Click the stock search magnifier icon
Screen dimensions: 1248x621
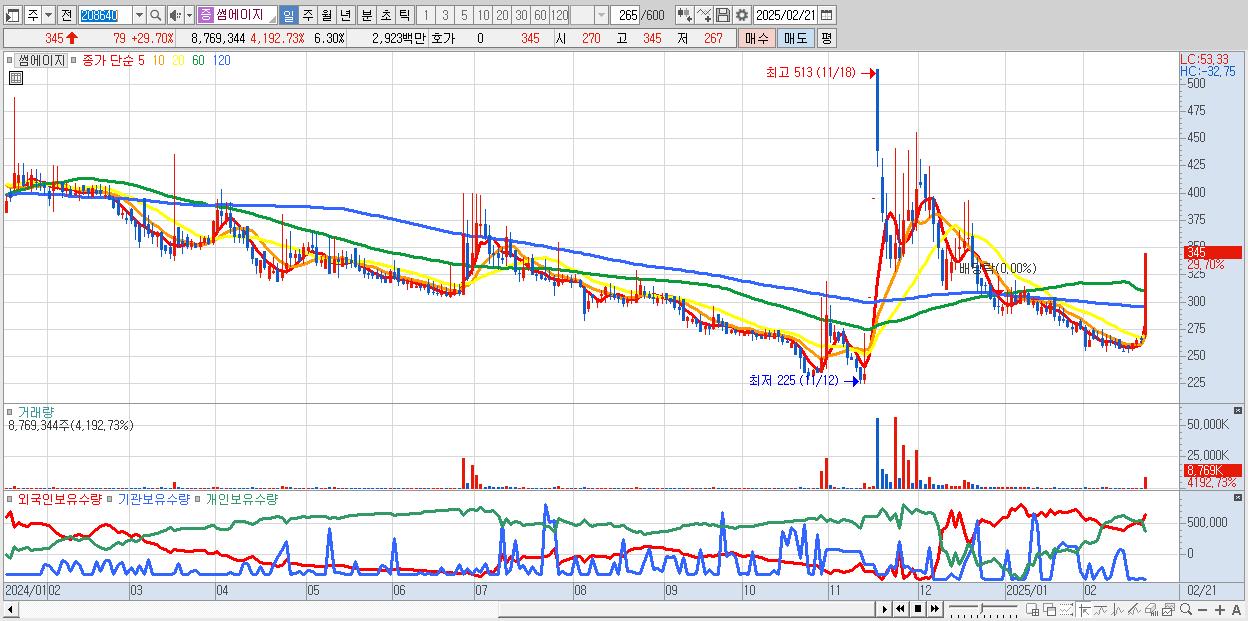coord(155,15)
